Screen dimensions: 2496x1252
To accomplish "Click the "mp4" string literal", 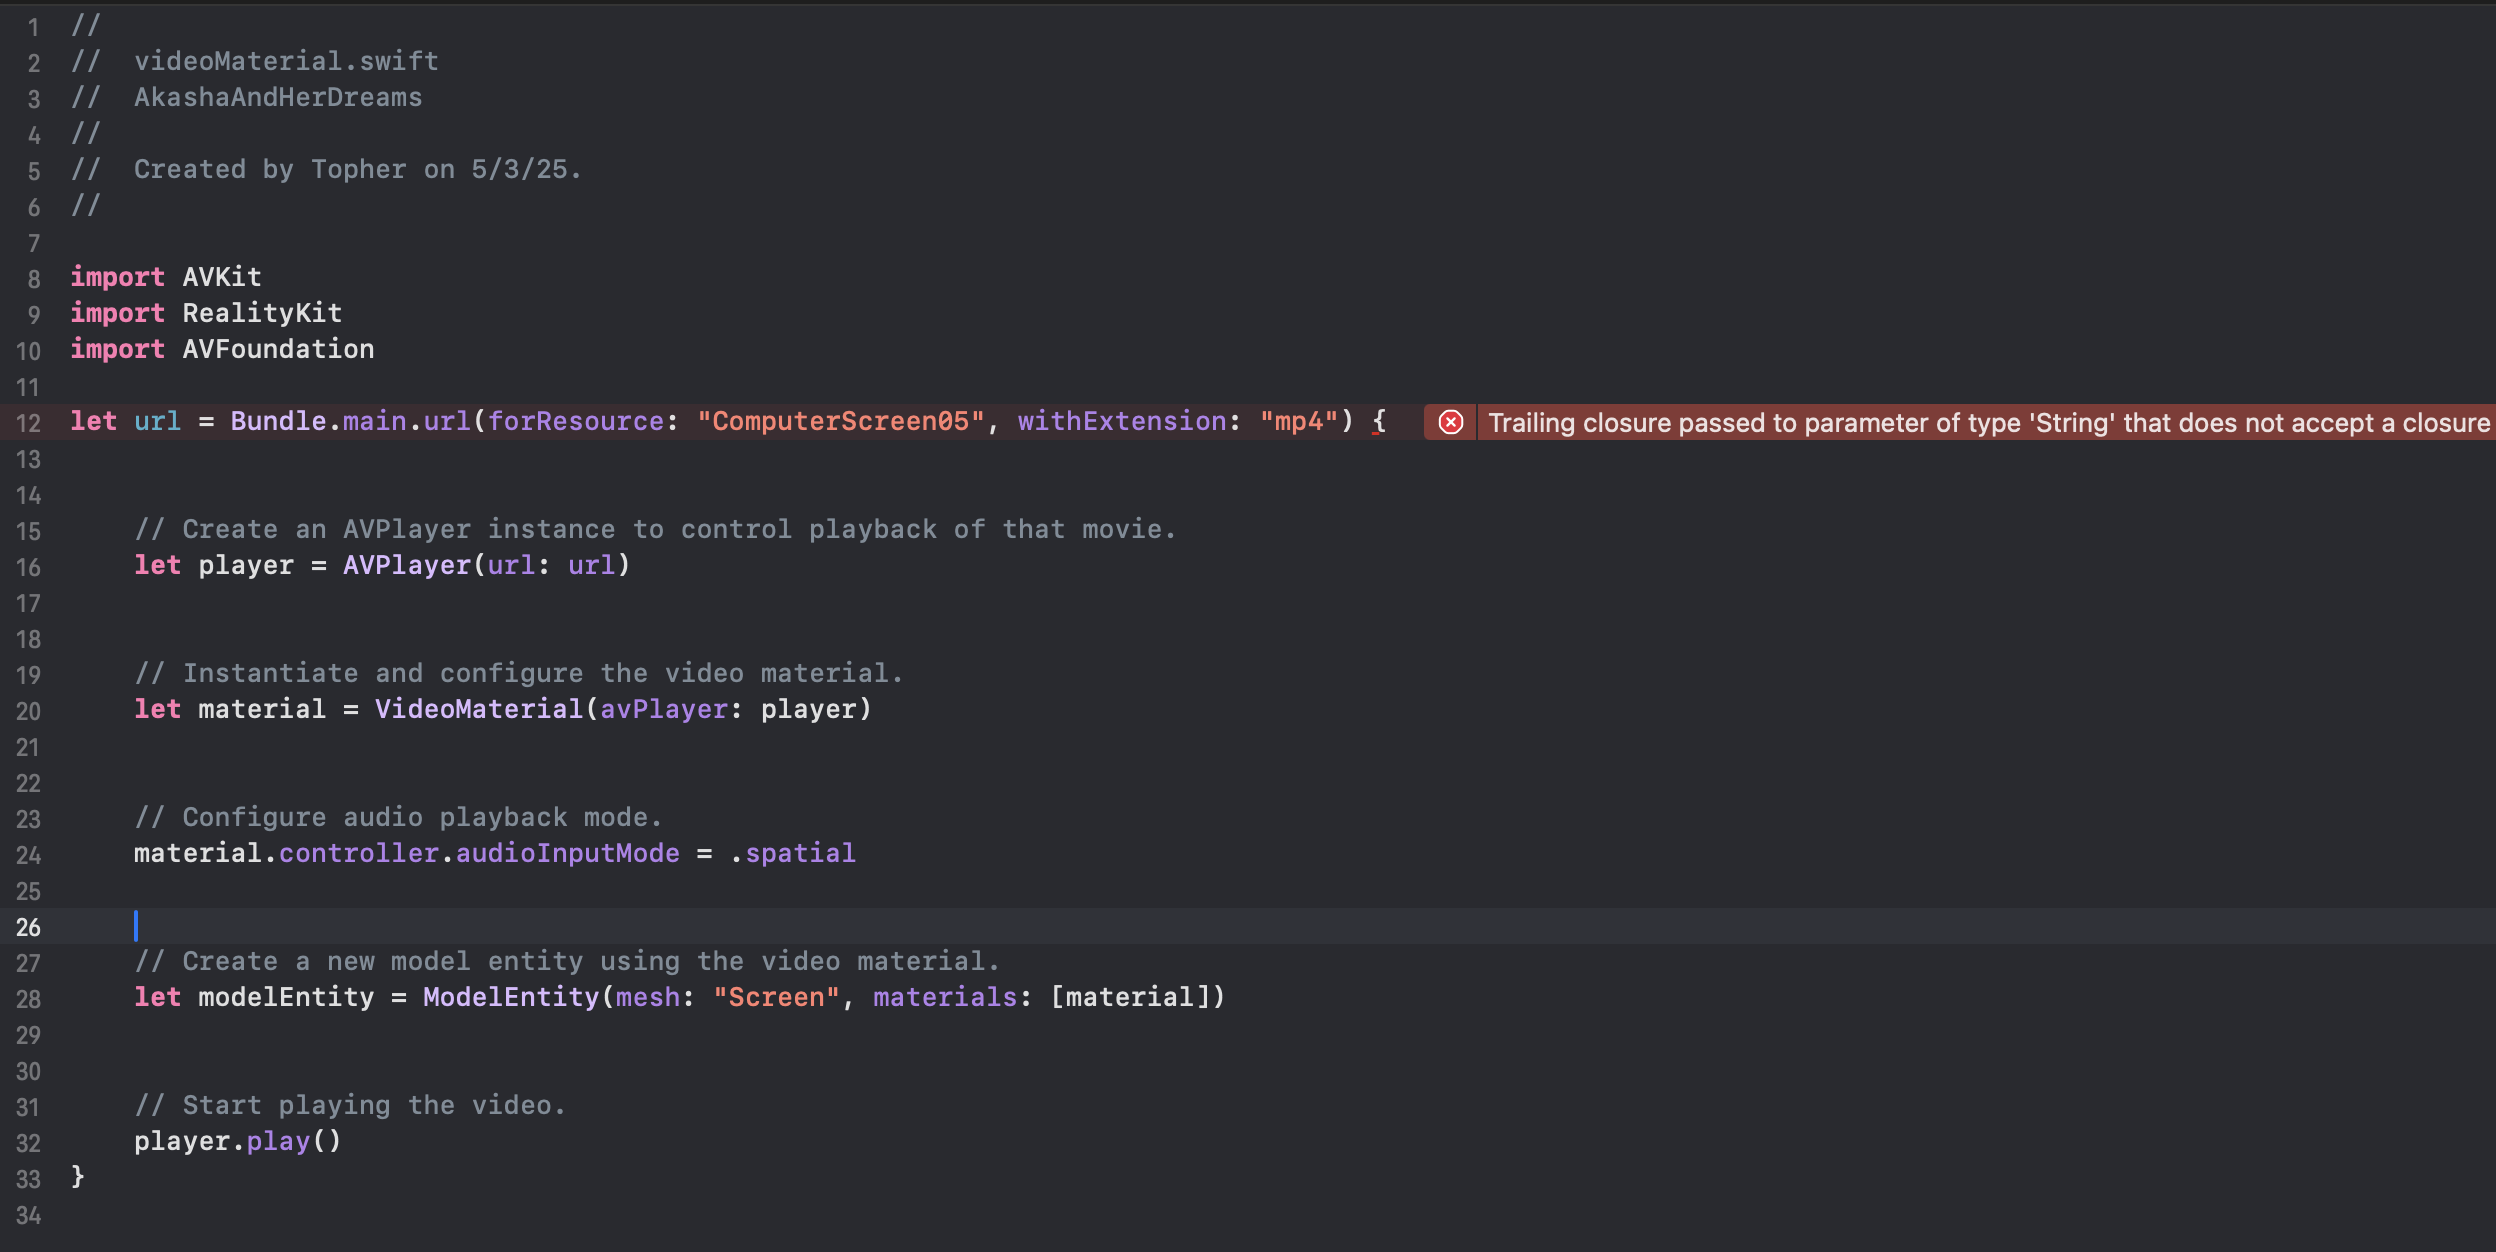I will pyautogui.click(x=1299, y=421).
